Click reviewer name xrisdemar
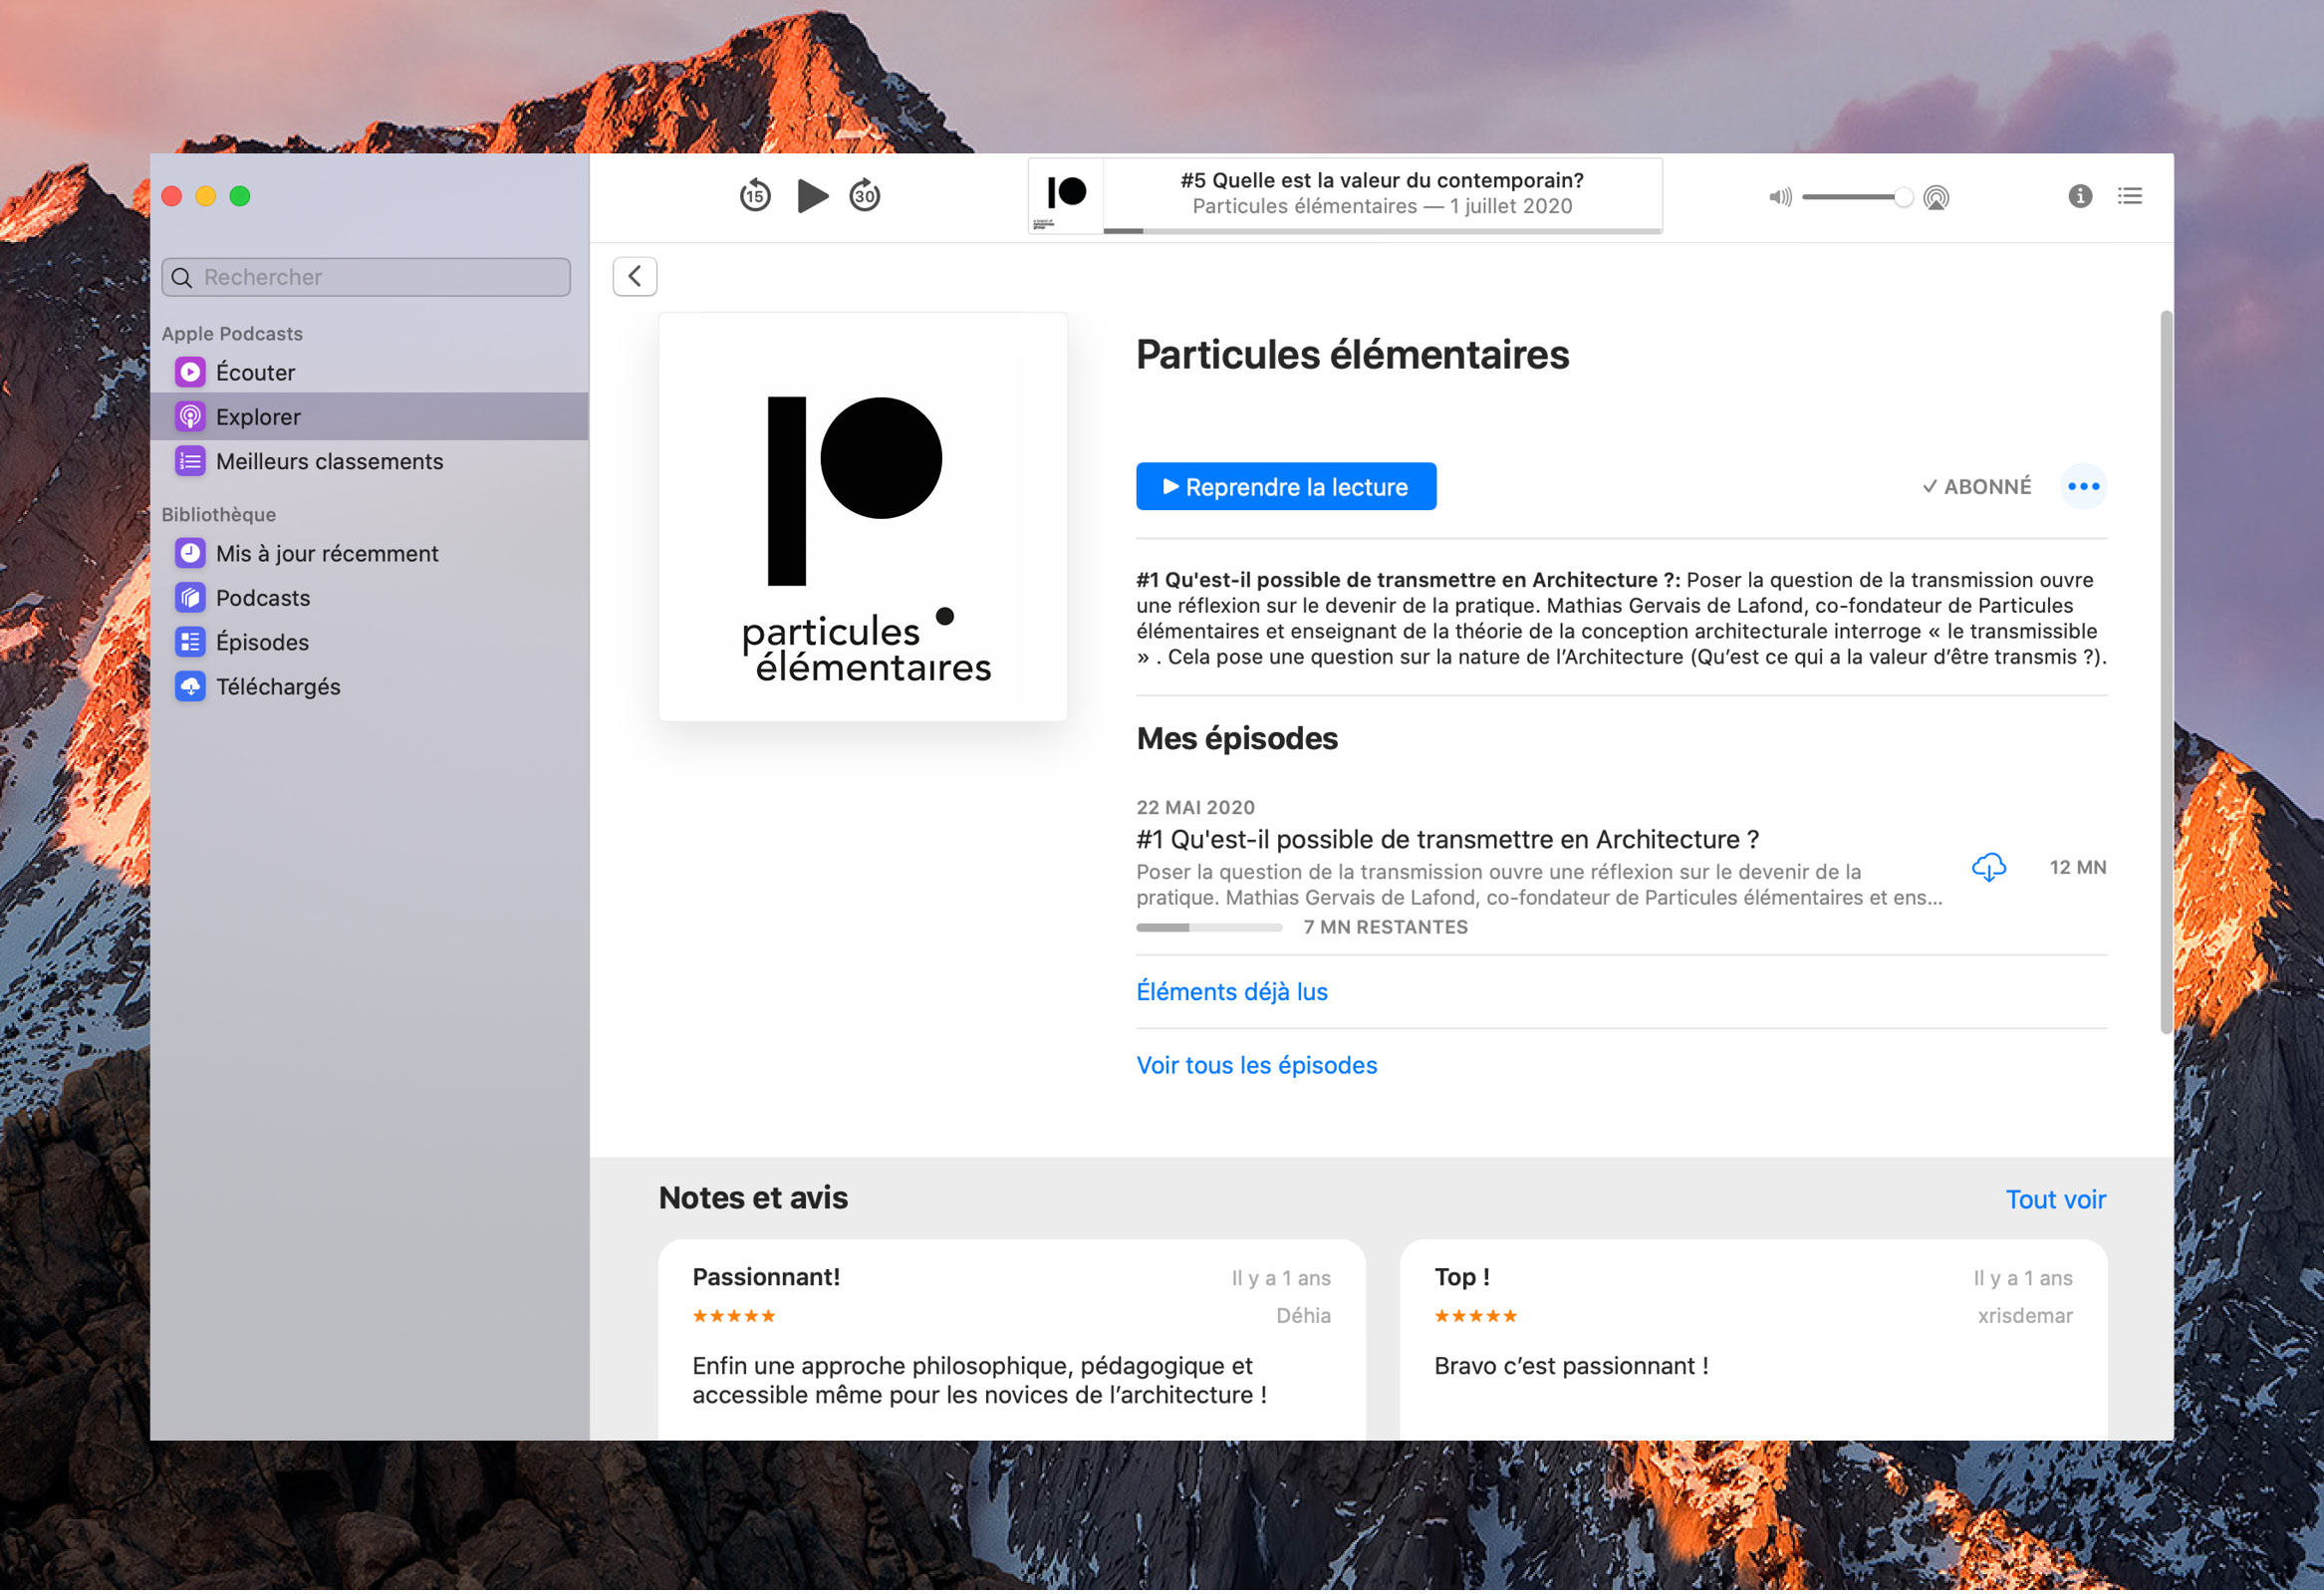This screenshot has width=2324, height=1594. (x=2024, y=1317)
